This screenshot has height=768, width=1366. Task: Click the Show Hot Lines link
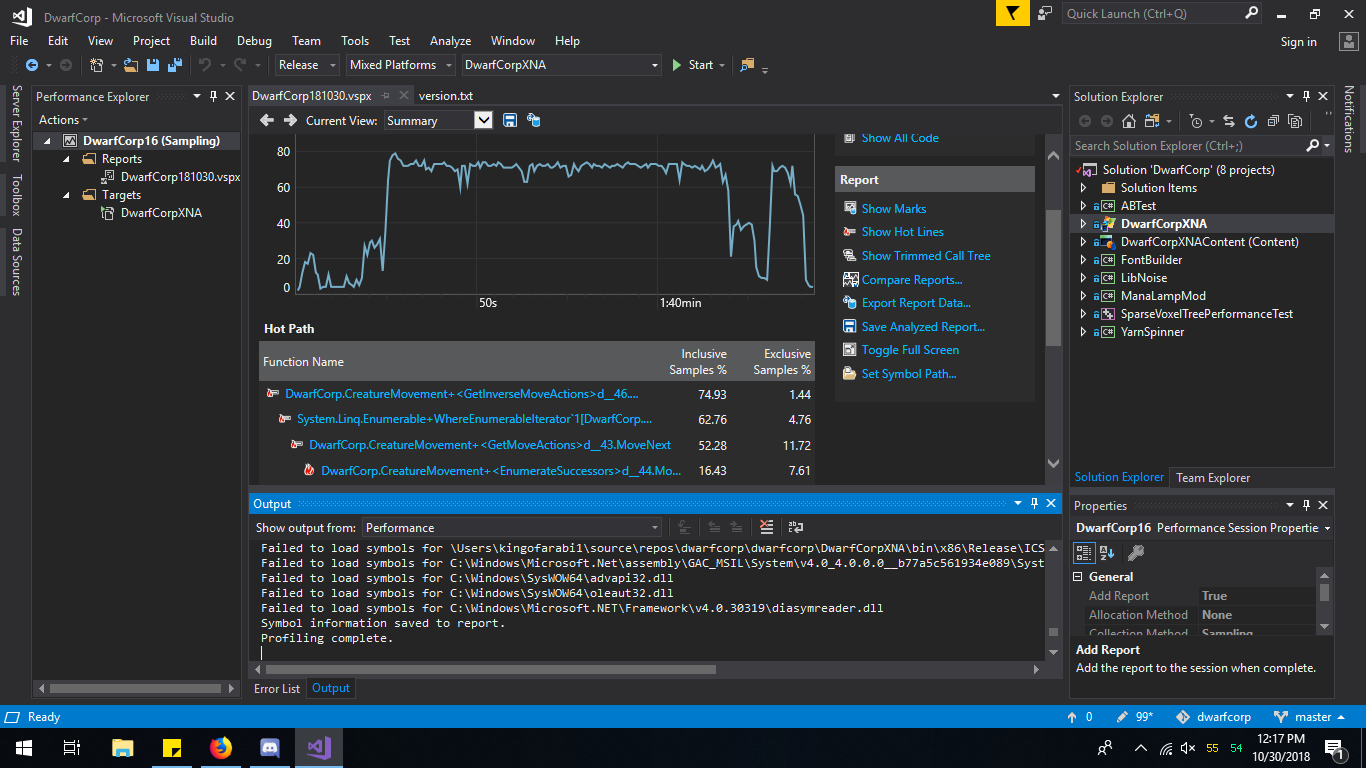(902, 232)
